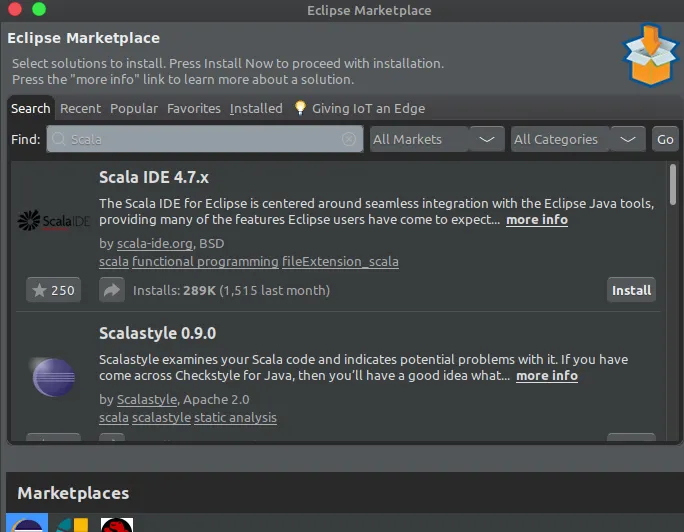Switch to the Recent tab

coord(80,108)
